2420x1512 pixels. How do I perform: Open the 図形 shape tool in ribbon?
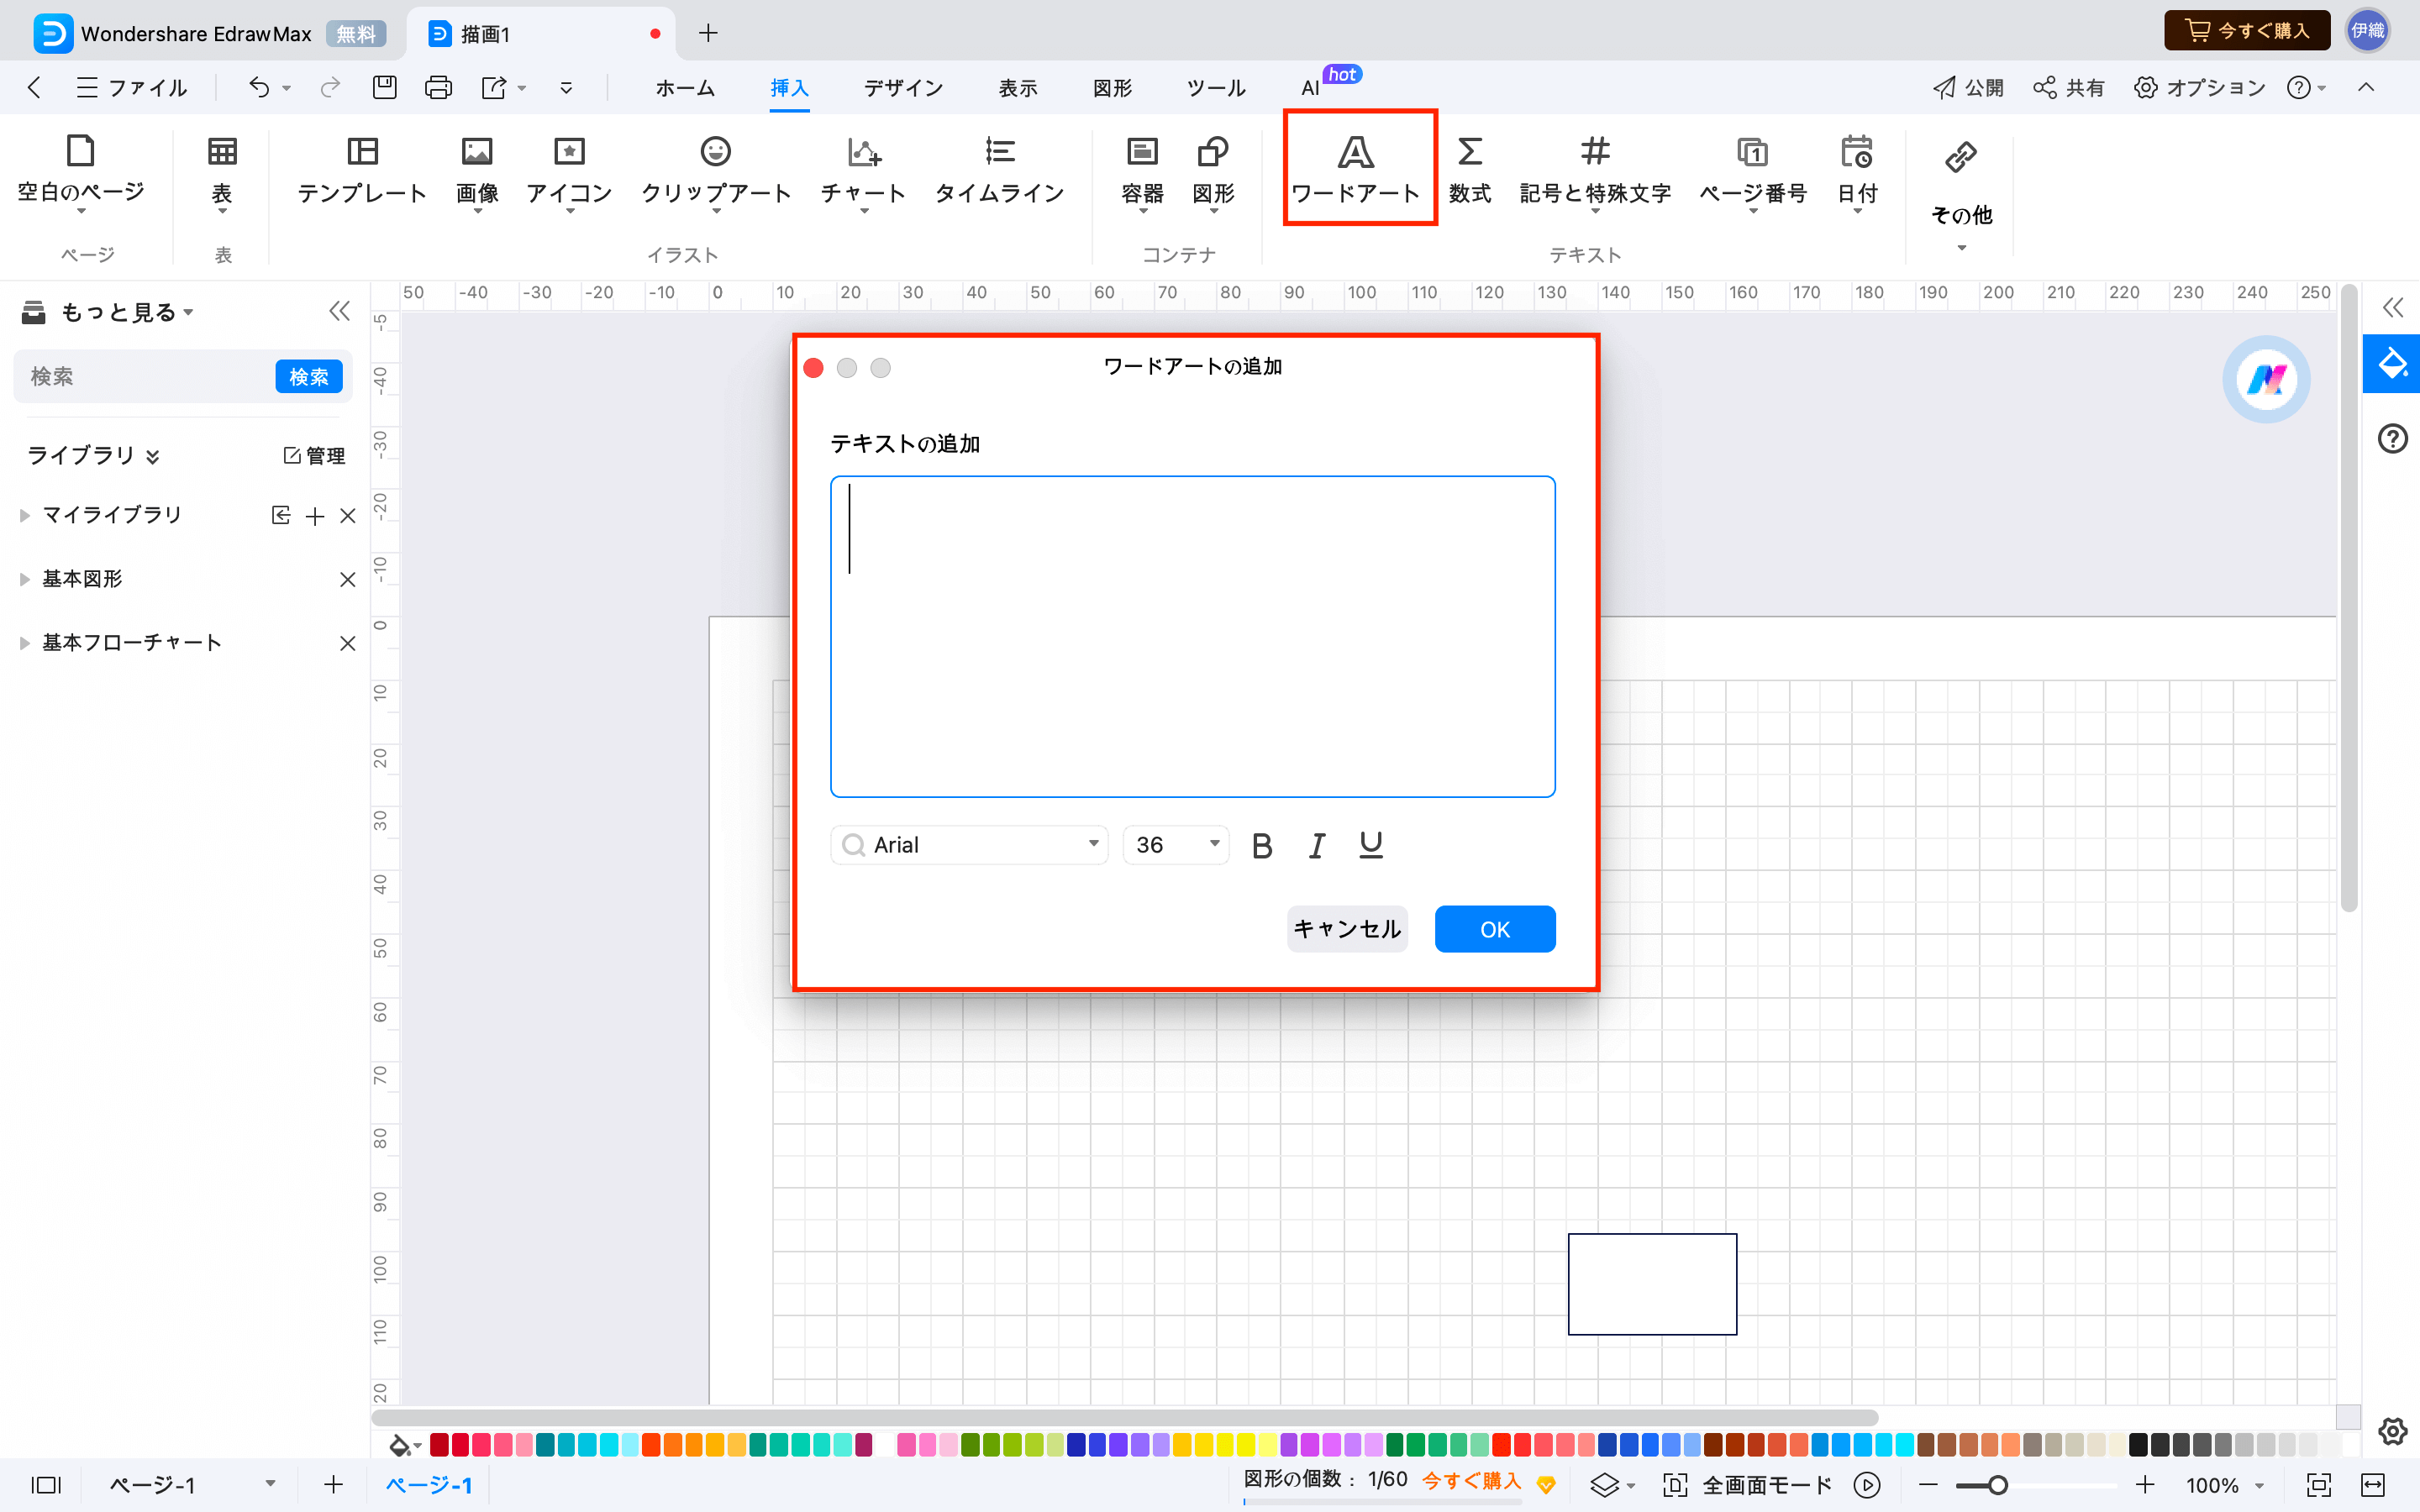(x=1213, y=172)
